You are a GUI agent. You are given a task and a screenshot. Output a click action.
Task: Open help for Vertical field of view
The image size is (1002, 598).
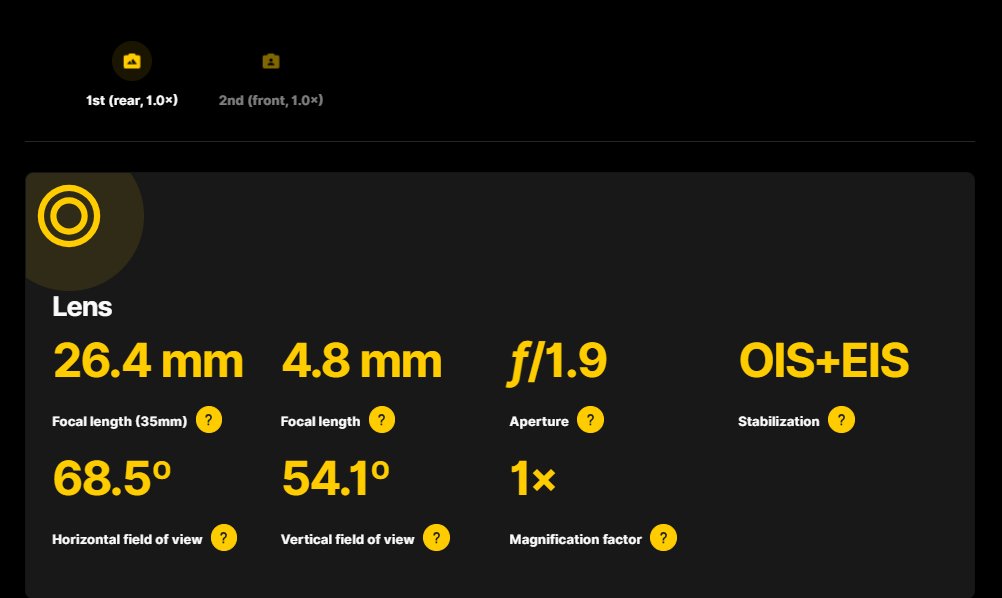[436, 538]
